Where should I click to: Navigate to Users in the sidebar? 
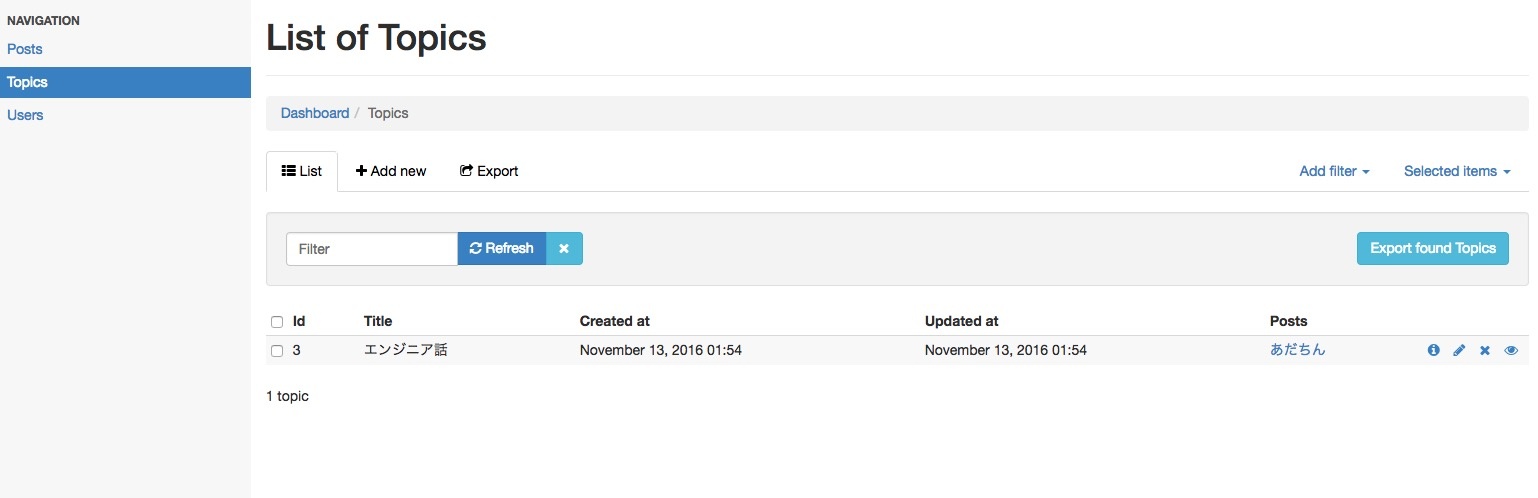pos(25,115)
